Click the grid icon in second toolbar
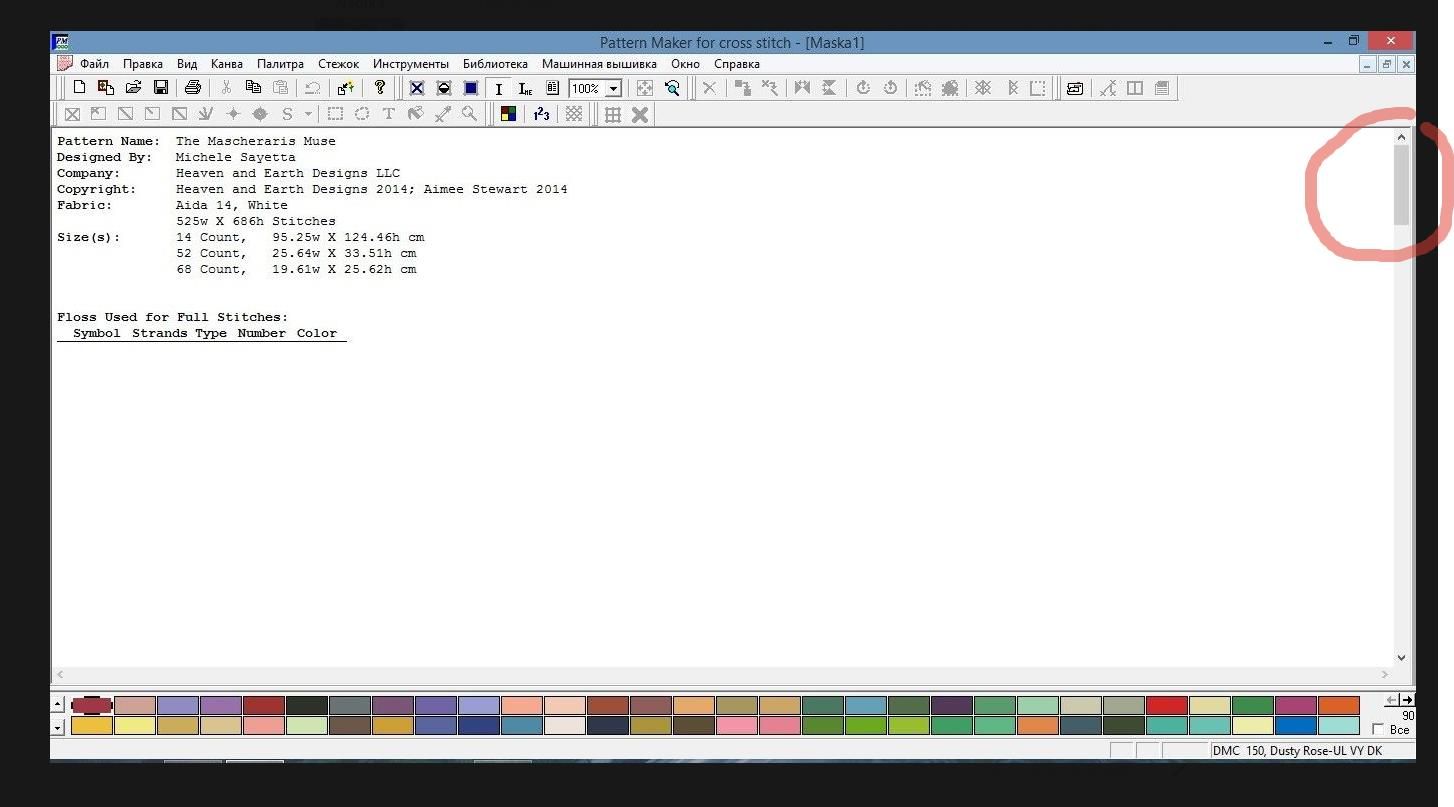The image size is (1454, 807). tap(613, 114)
